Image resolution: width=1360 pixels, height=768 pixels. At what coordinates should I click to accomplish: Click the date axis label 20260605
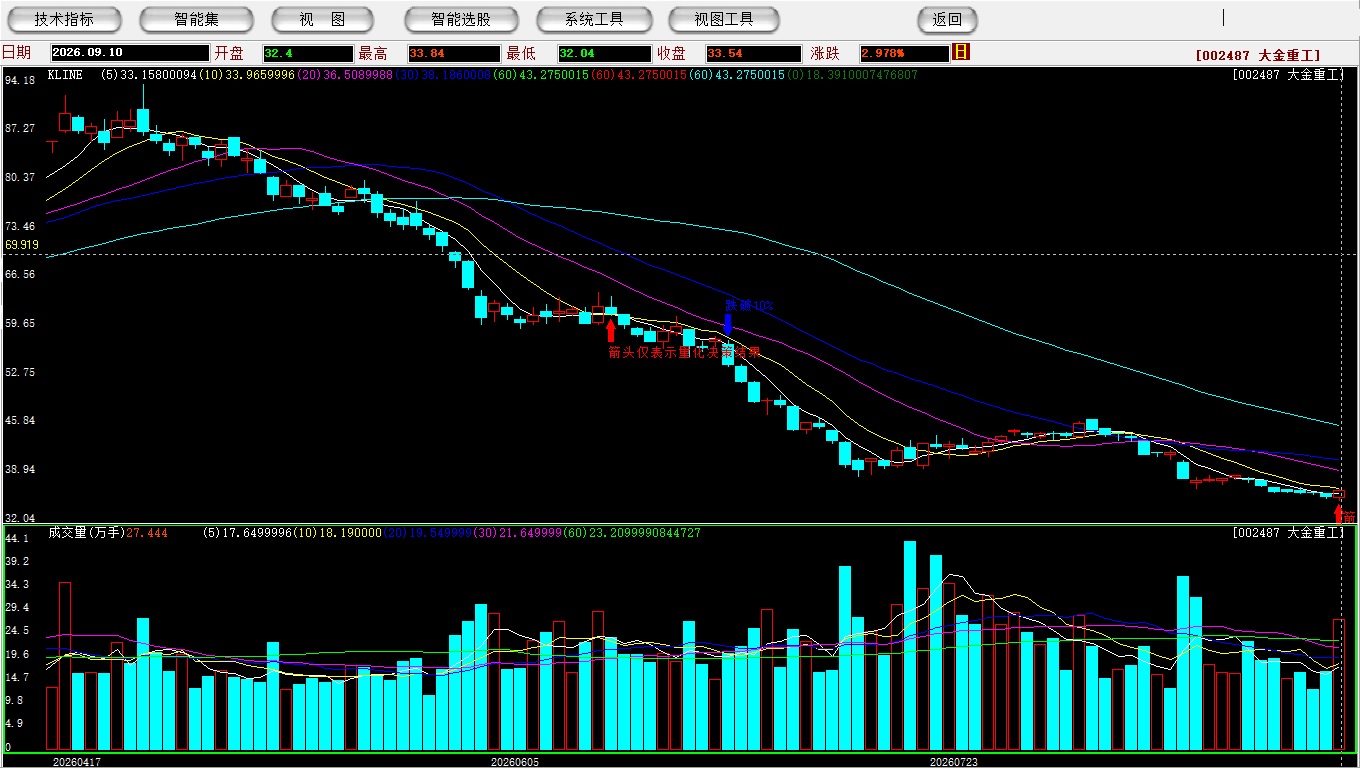click(514, 762)
